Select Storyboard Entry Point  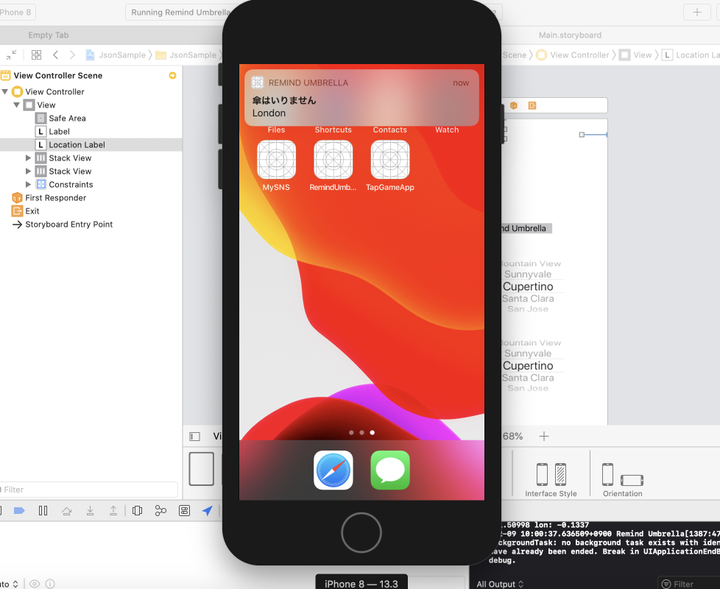tap(68, 224)
